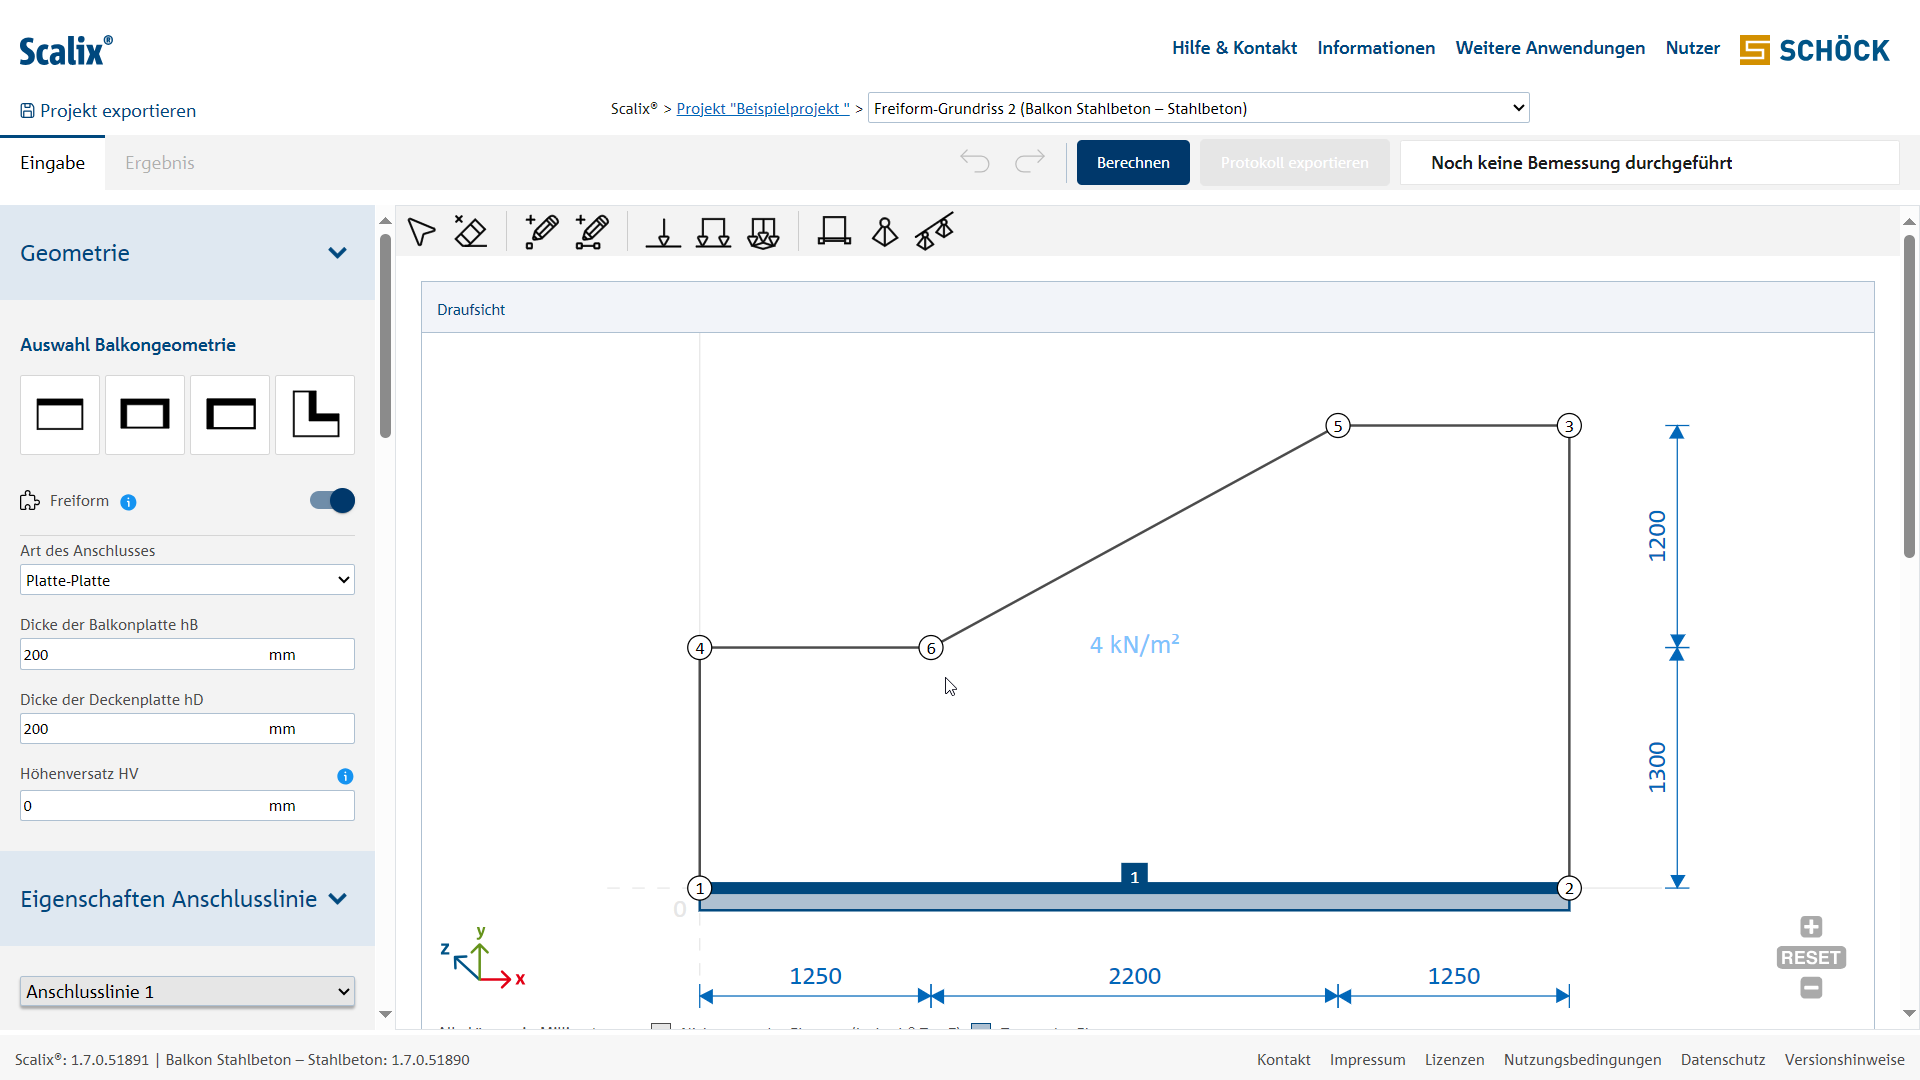Click the 1300 vertical dimension value

click(x=1657, y=767)
